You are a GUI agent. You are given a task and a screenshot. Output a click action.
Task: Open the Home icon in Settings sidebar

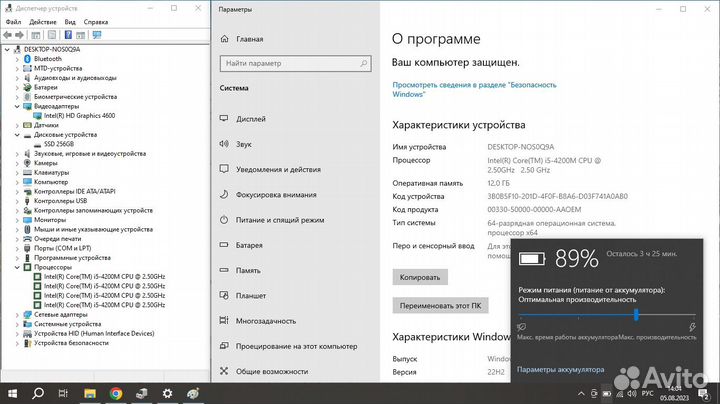tap(224, 39)
